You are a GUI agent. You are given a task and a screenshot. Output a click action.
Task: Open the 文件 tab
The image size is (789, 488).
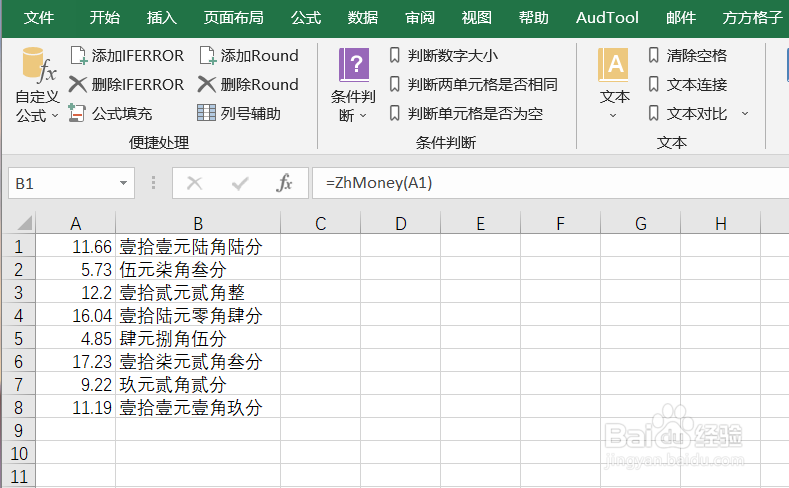point(39,18)
